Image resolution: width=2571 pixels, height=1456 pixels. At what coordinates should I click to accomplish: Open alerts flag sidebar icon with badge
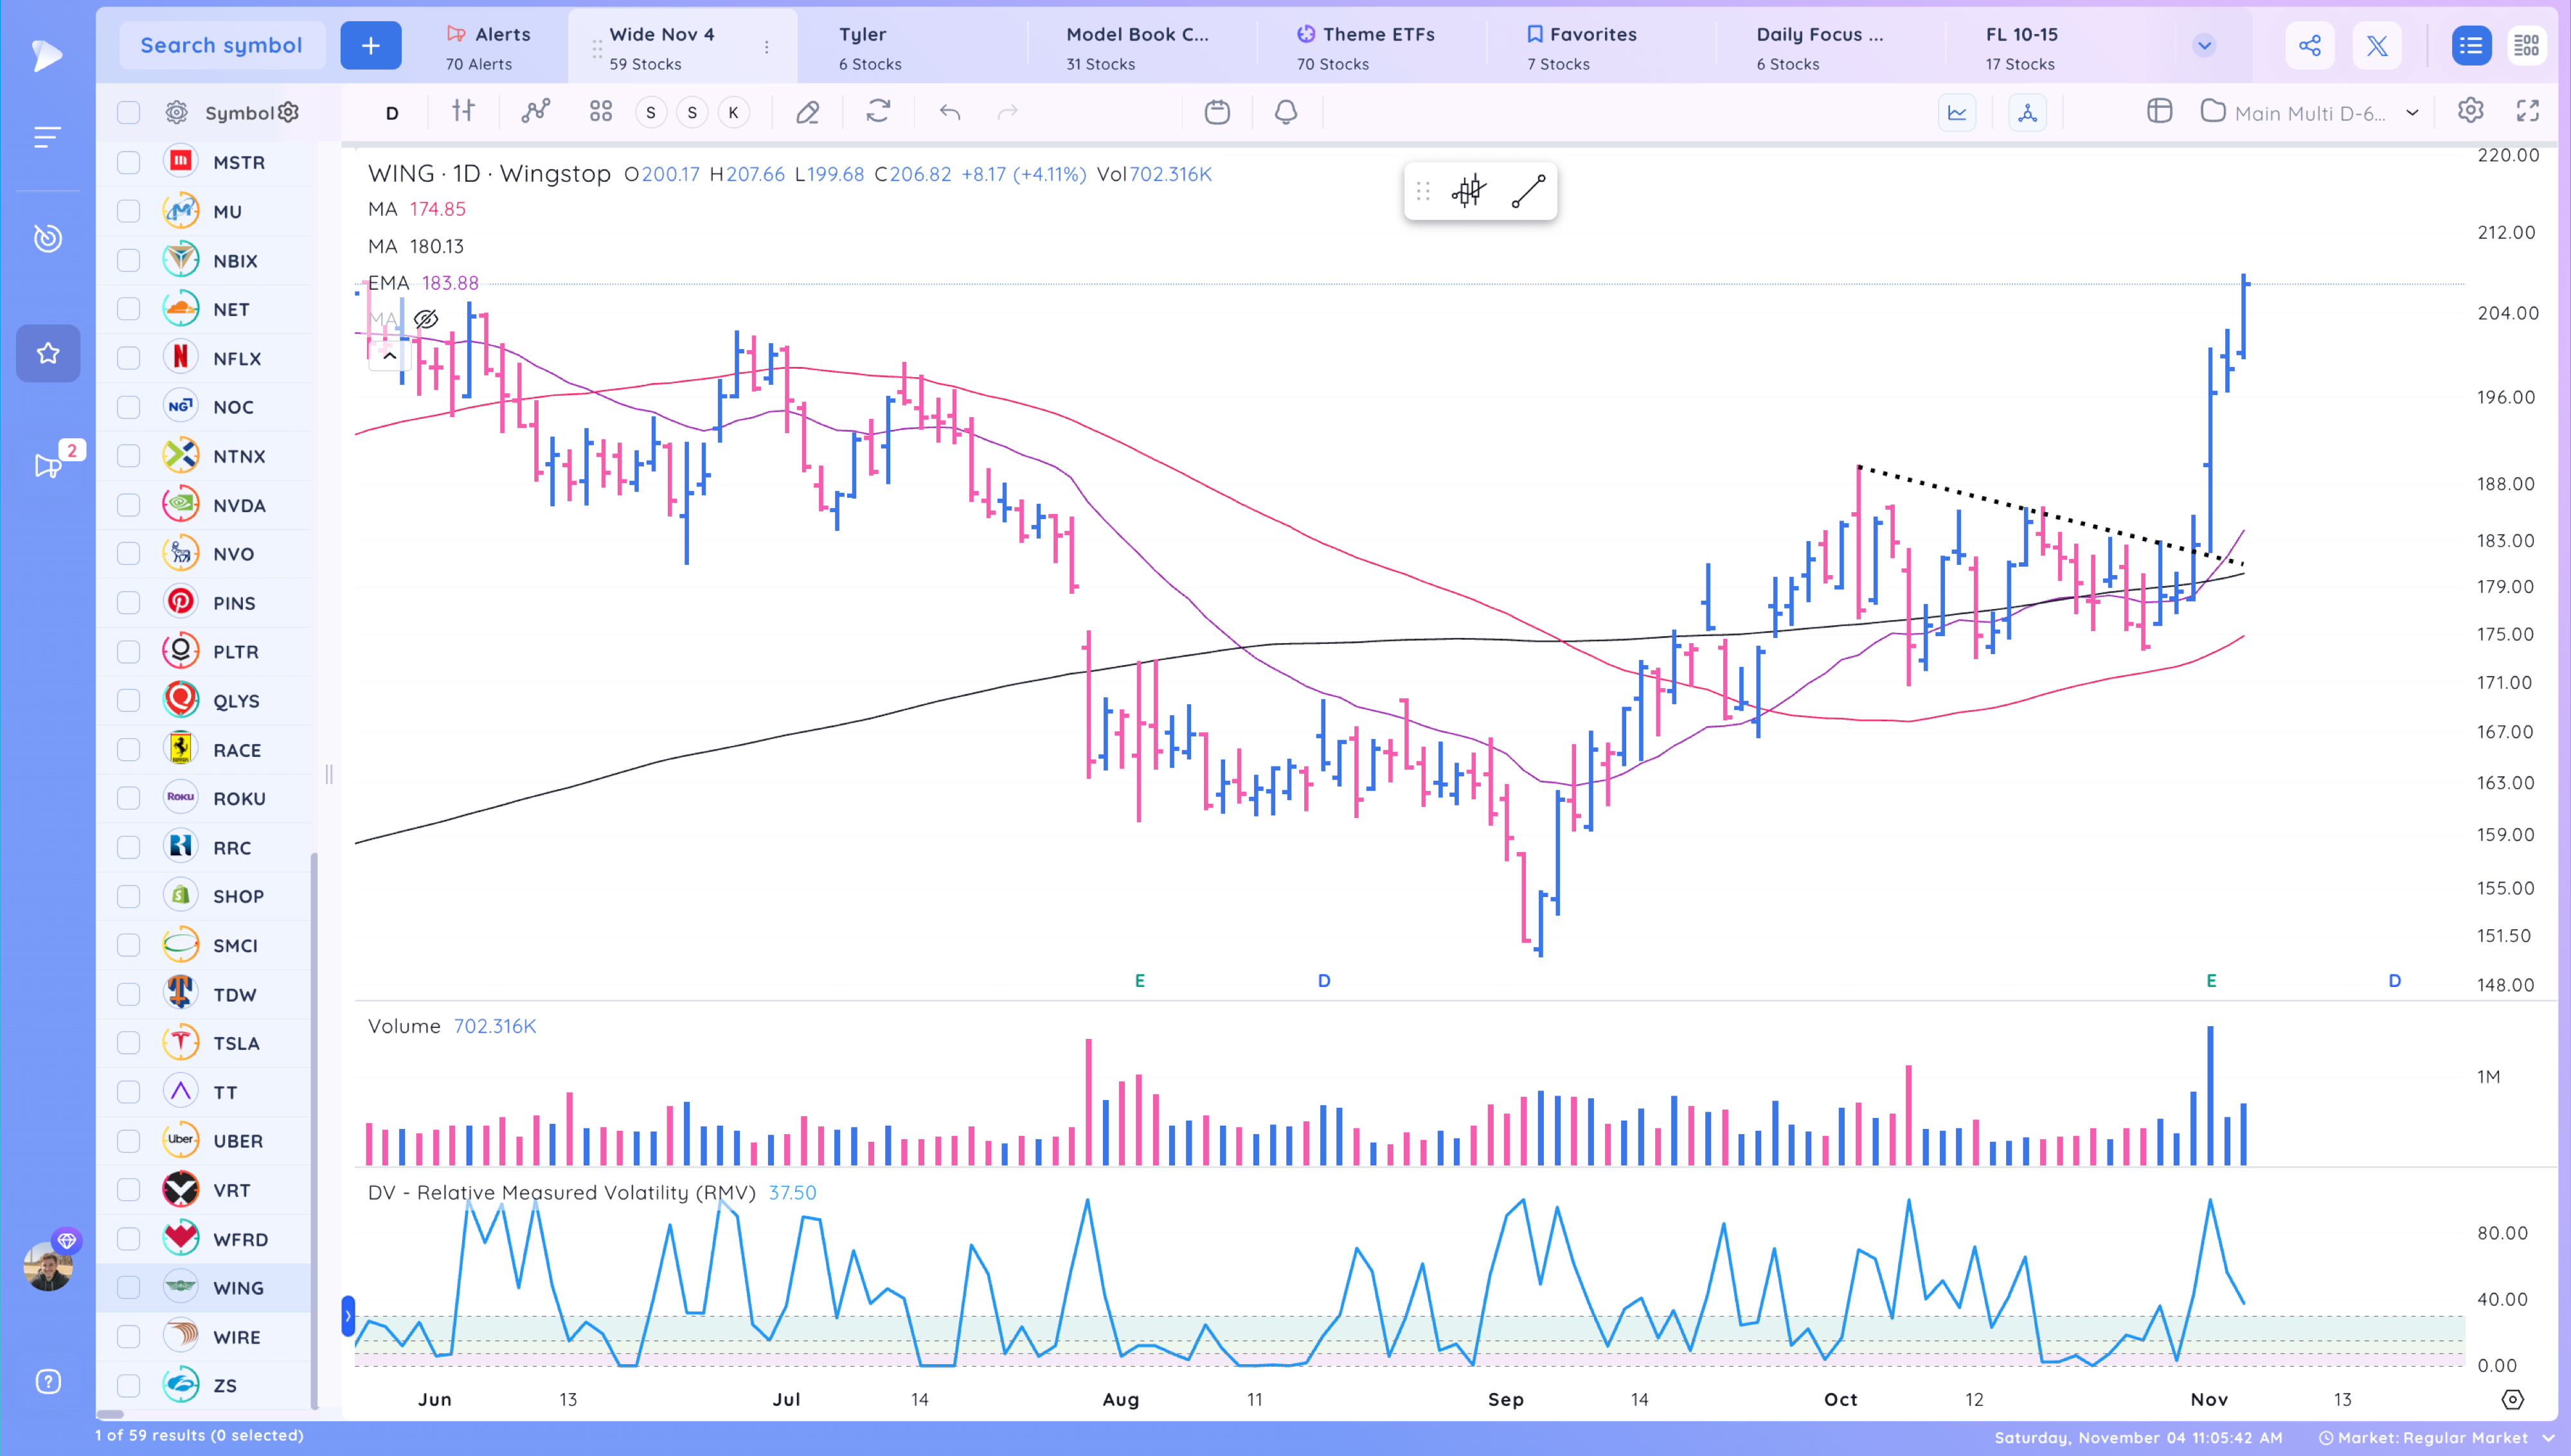coord(47,465)
